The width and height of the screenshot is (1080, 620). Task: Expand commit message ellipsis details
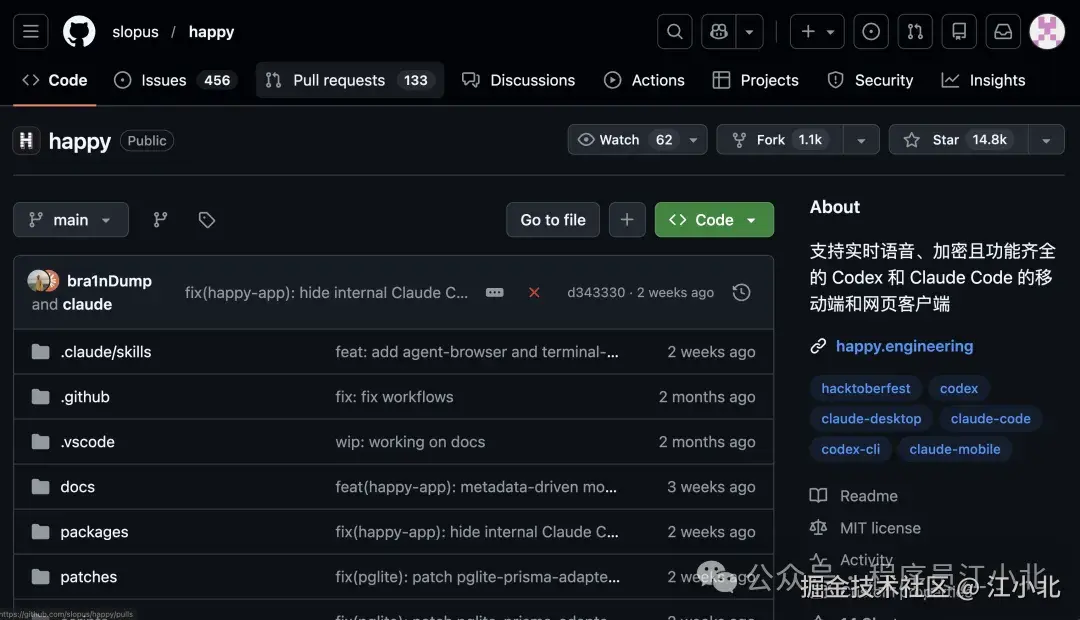(x=495, y=293)
